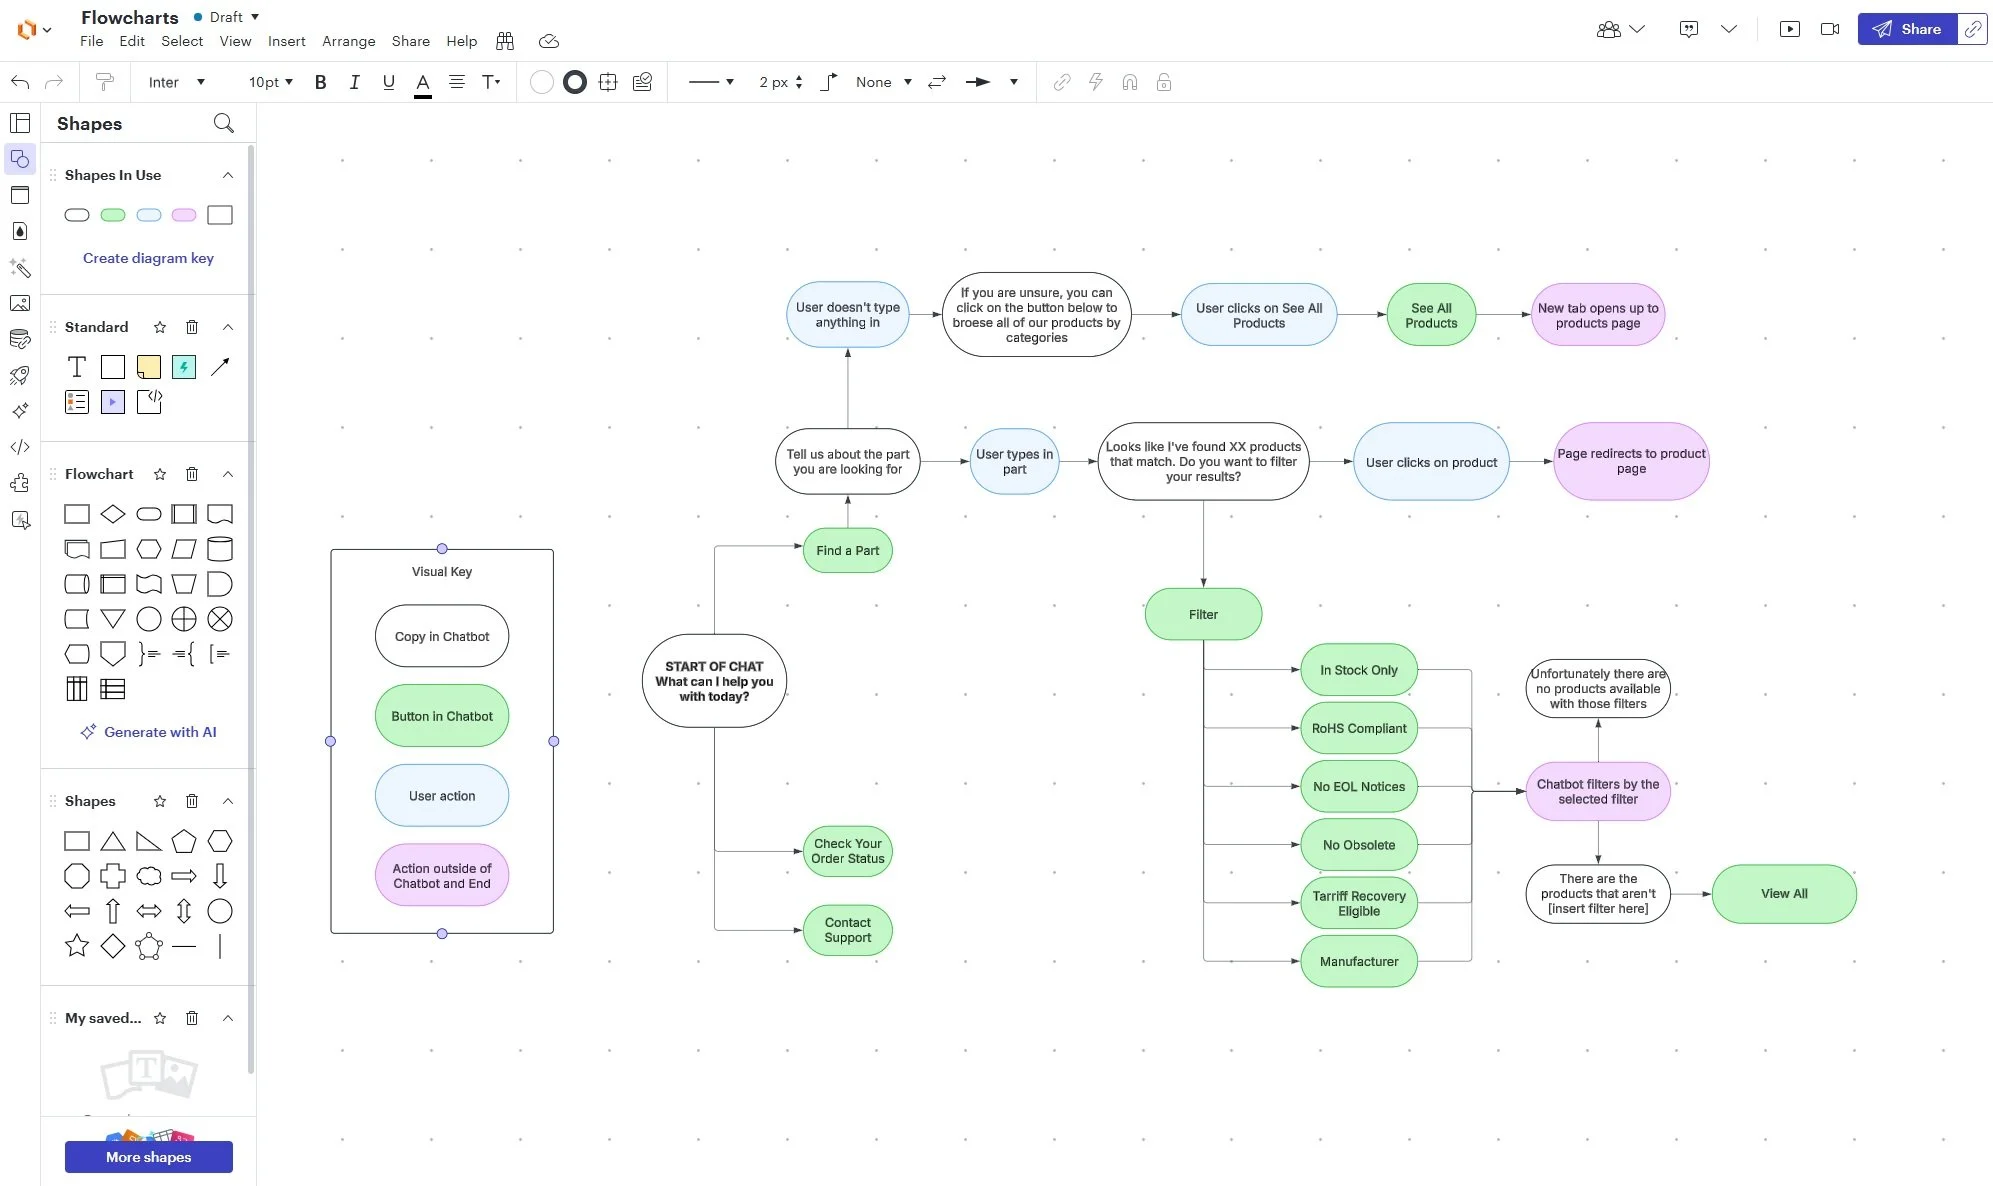This screenshot has width=1993, height=1186.
Task: Click the star shape in Shapes library
Action: pos(77,946)
